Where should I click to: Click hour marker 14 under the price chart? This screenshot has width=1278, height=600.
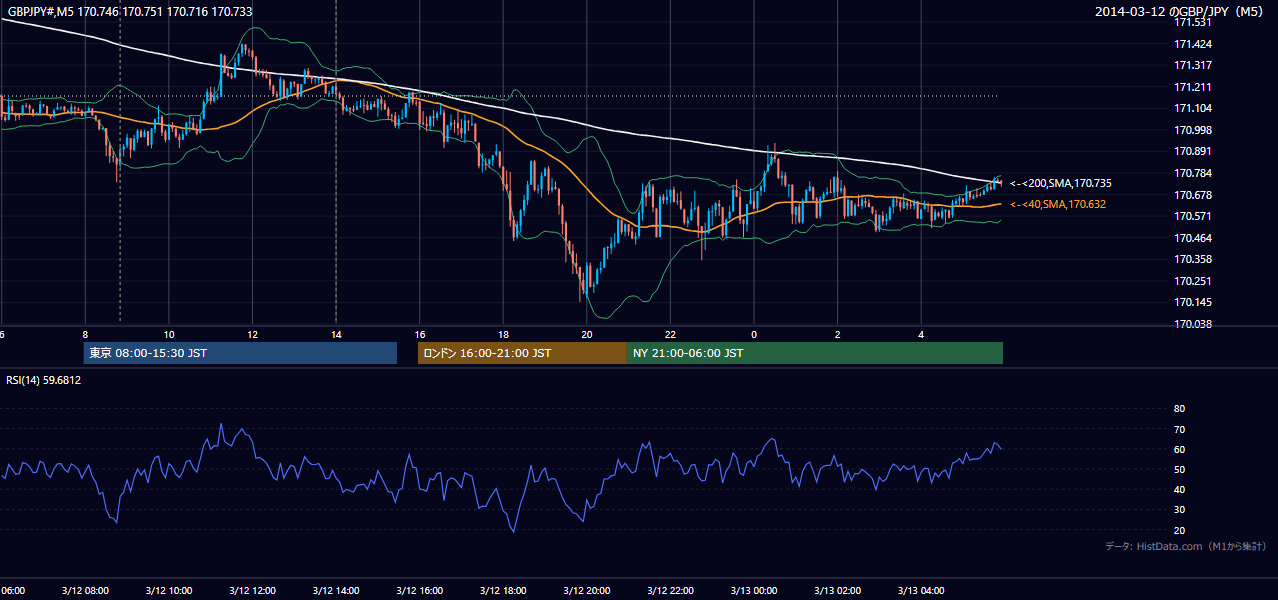(336, 334)
